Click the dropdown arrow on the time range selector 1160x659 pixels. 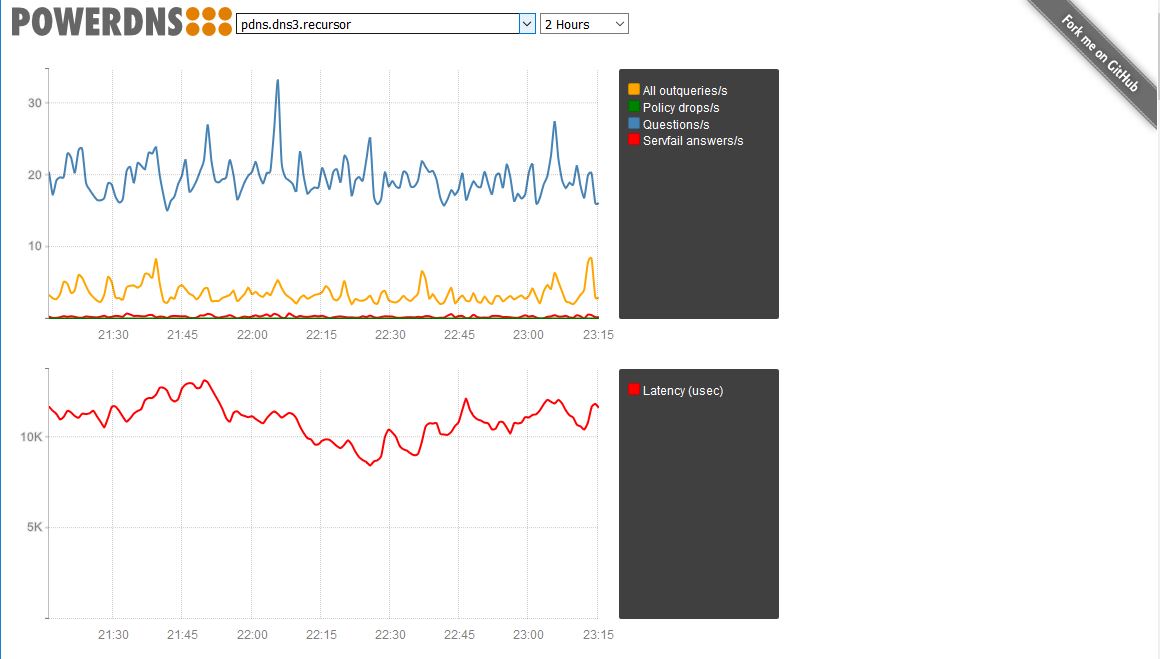[620, 23]
